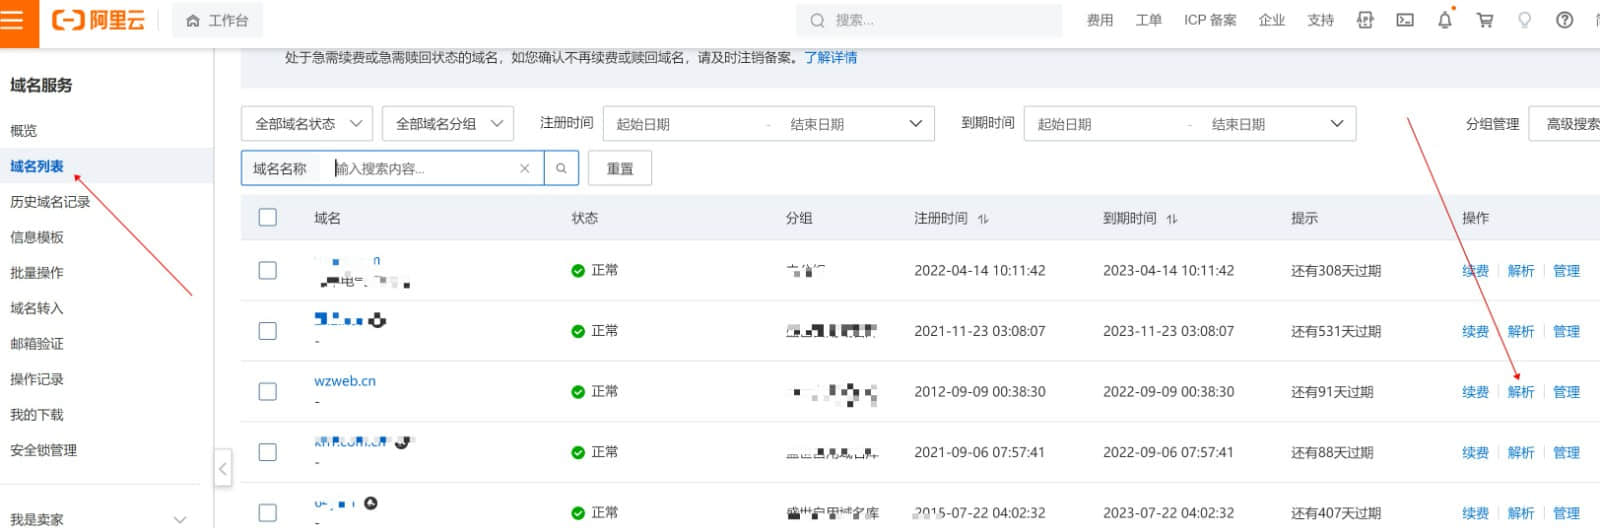Image resolution: width=1600 pixels, height=528 pixels.
Task: Click 解析 link for wzweb.cn
Action: pyautogui.click(x=1520, y=392)
